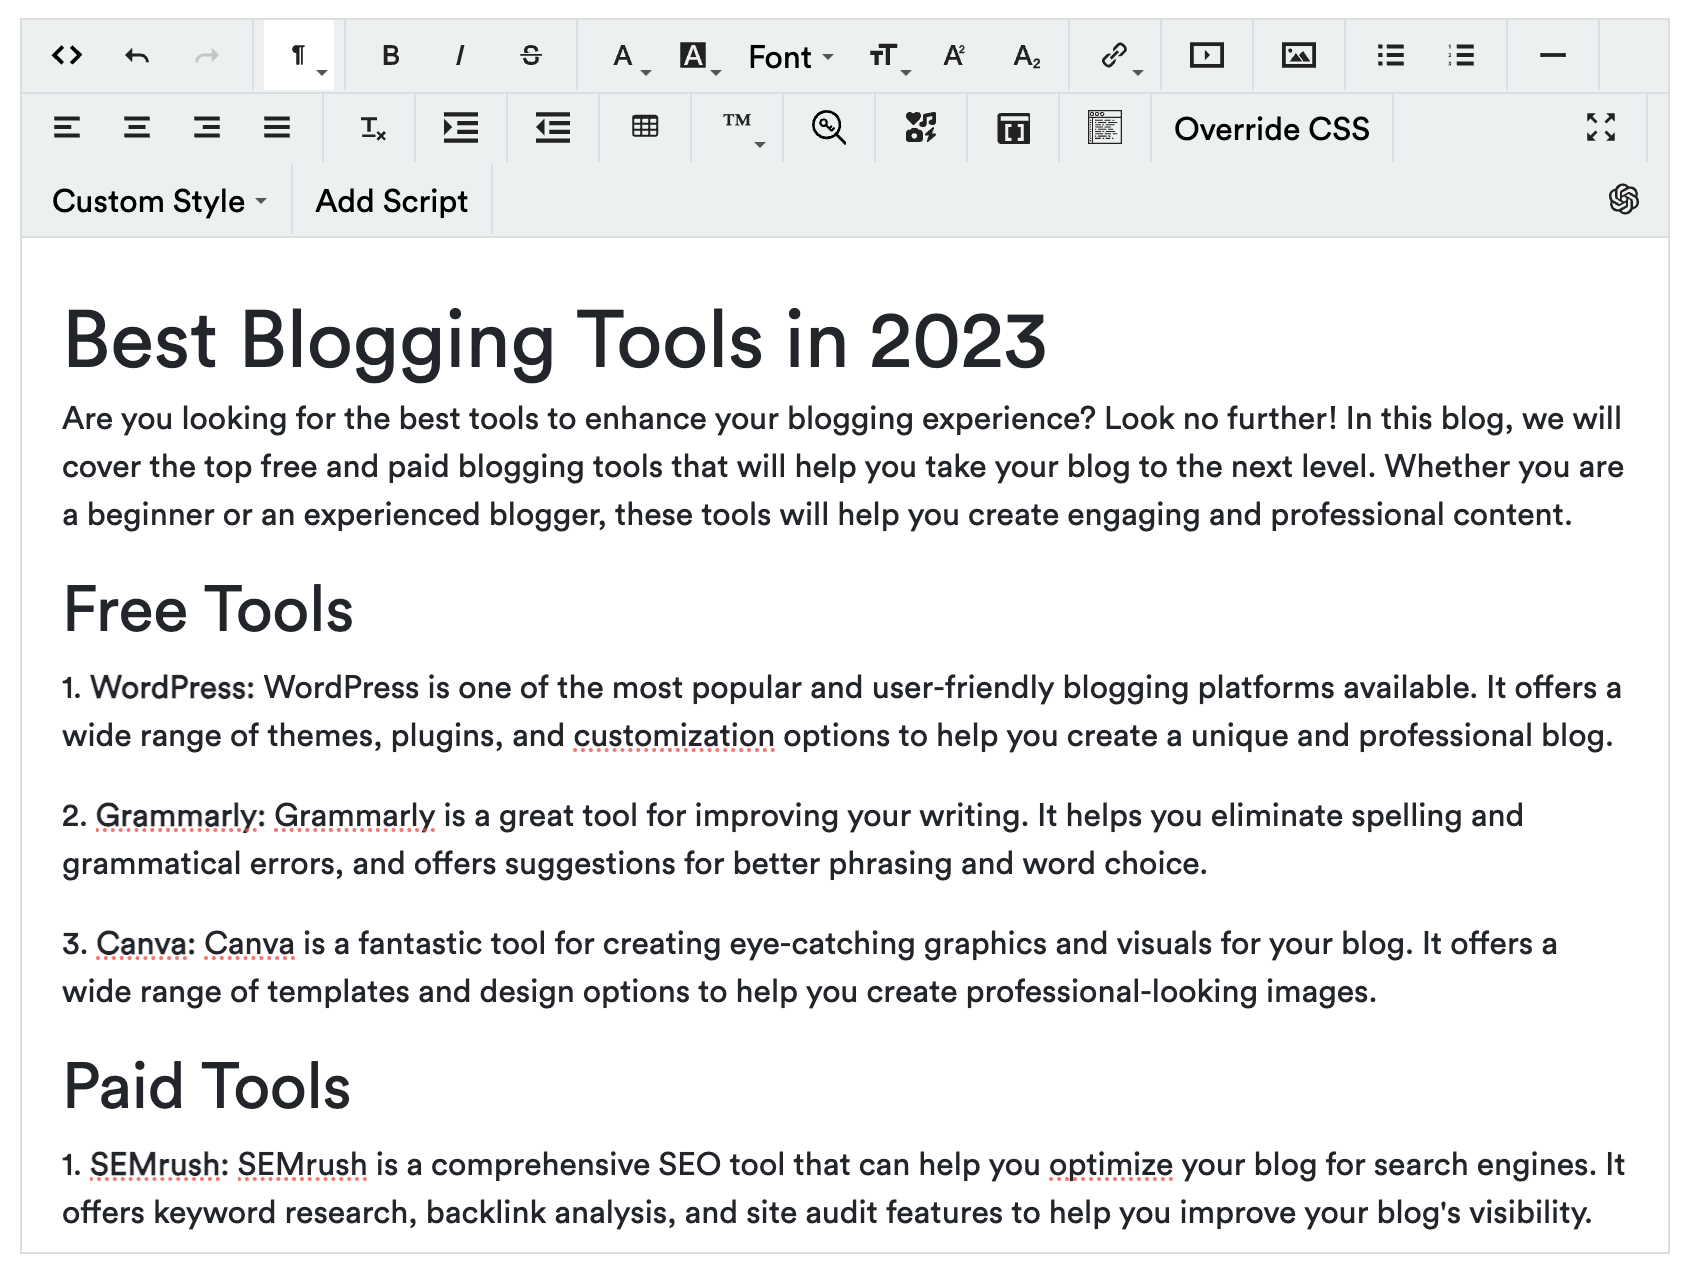Open the paragraph format dropdown

coord(300,56)
